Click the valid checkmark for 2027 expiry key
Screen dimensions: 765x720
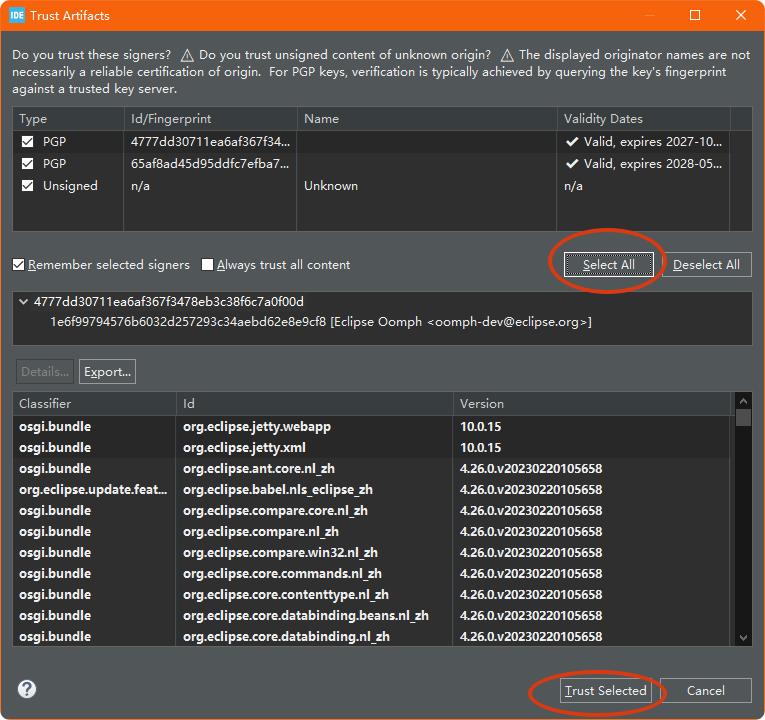(x=572, y=141)
